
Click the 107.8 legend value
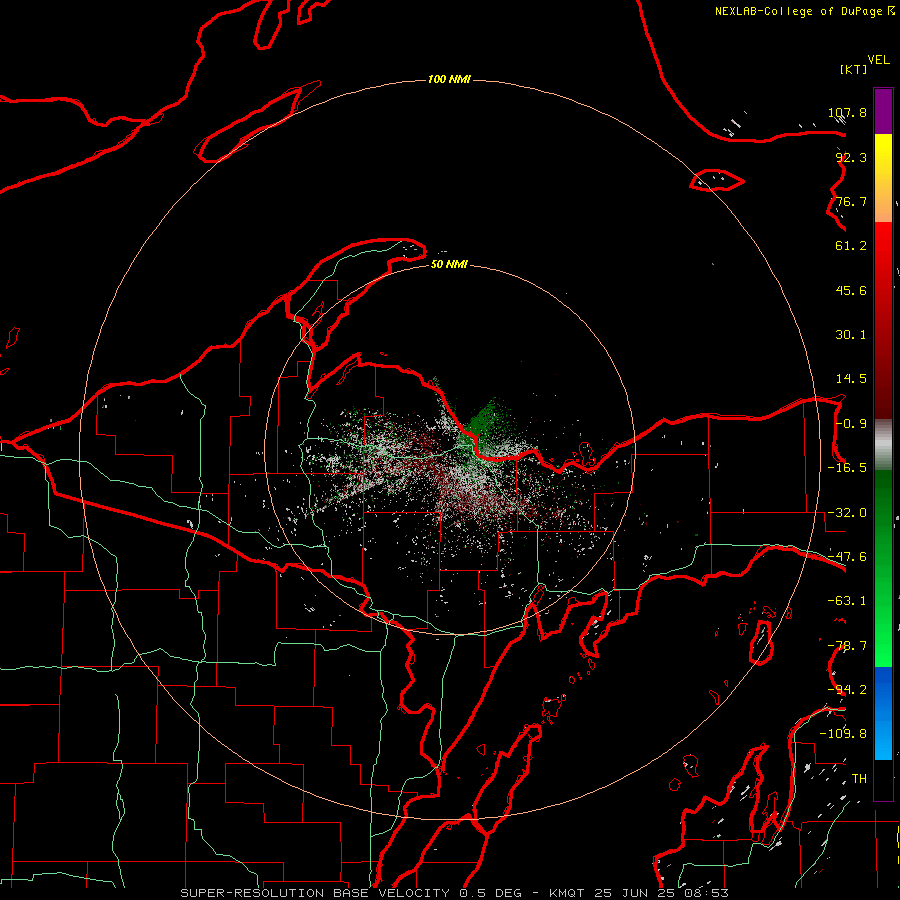coord(847,112)
